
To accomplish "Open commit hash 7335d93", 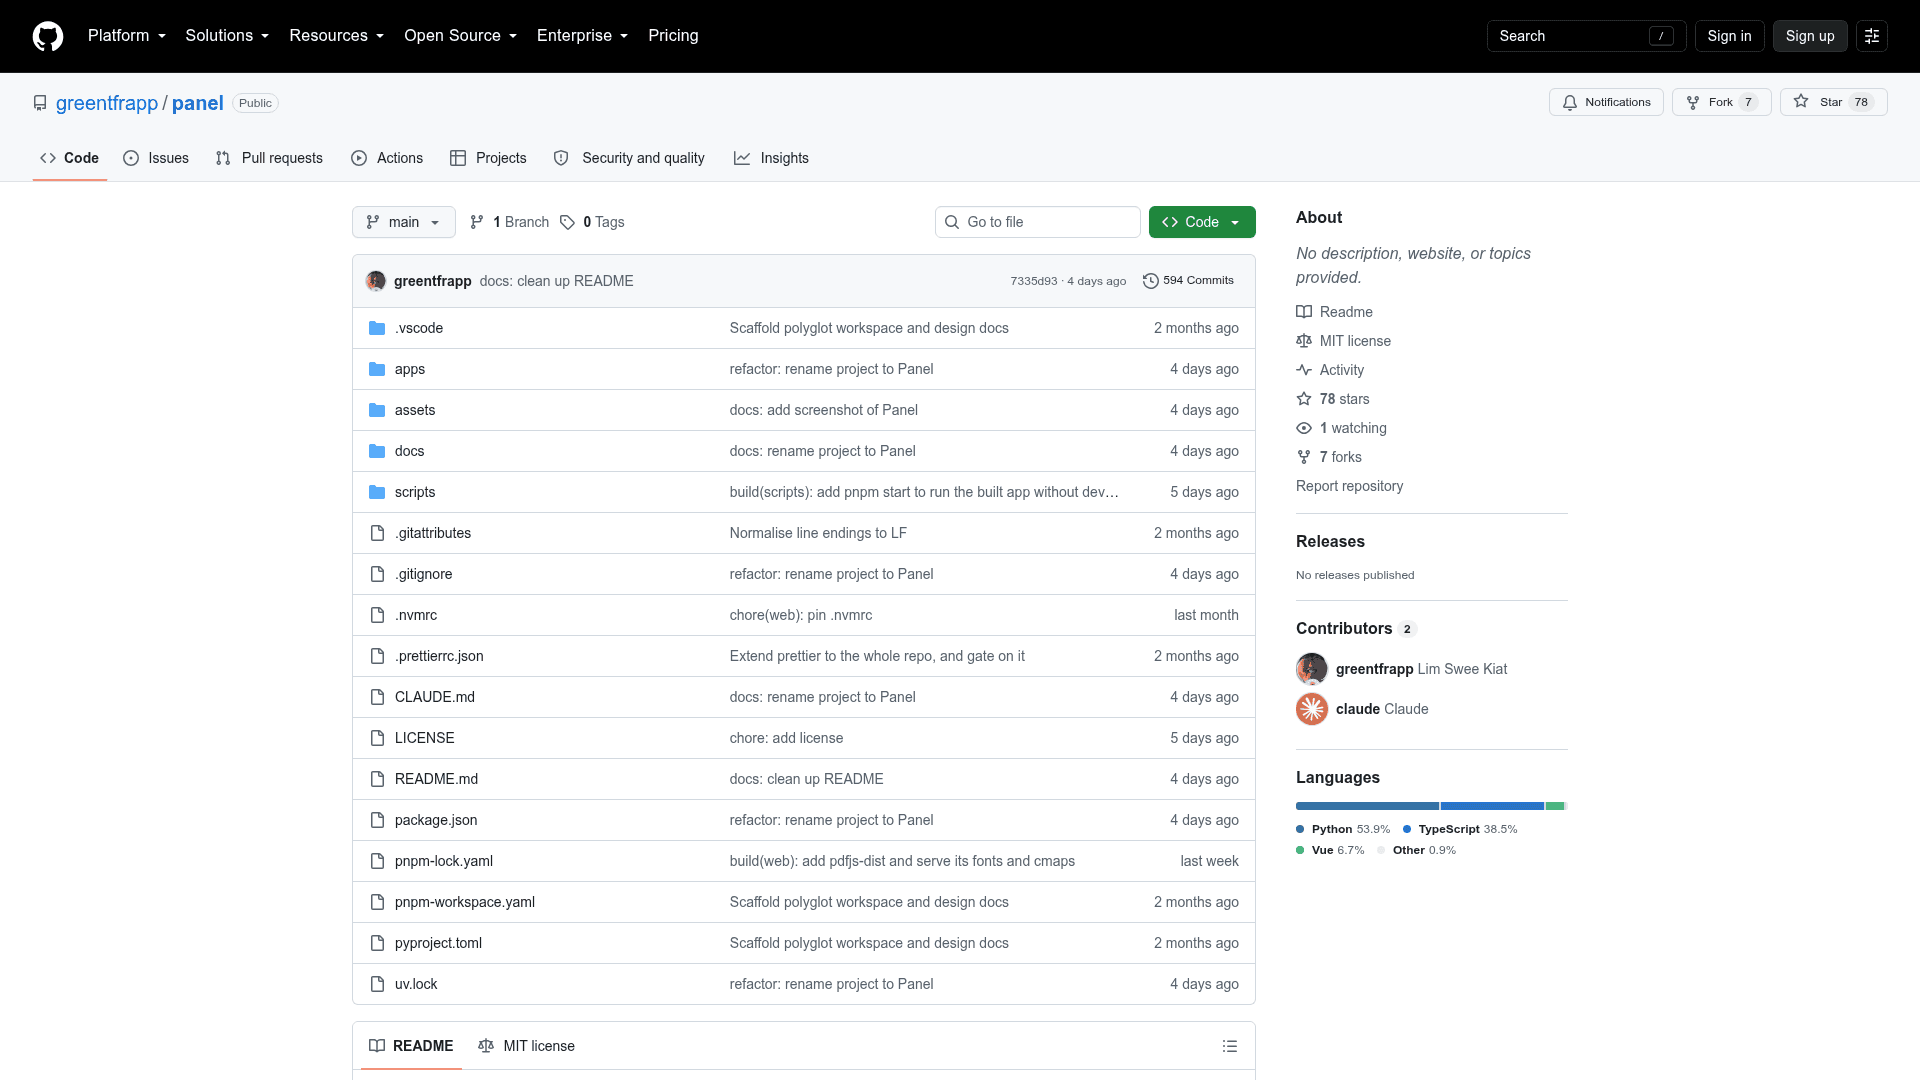I will pyautogui.click(x=1033, y=281).
